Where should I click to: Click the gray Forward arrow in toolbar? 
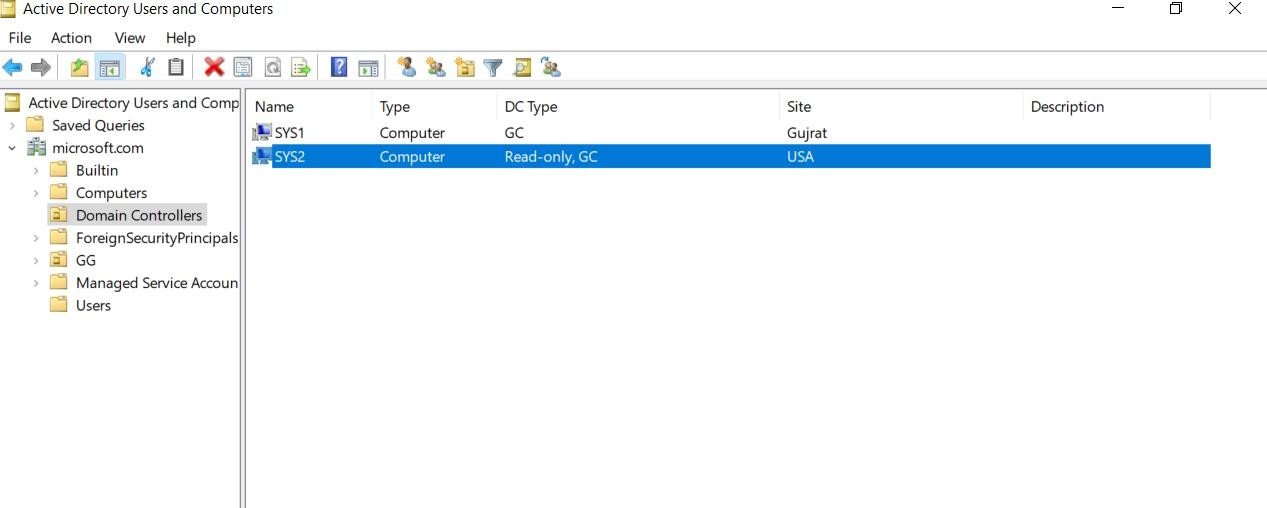41,68
